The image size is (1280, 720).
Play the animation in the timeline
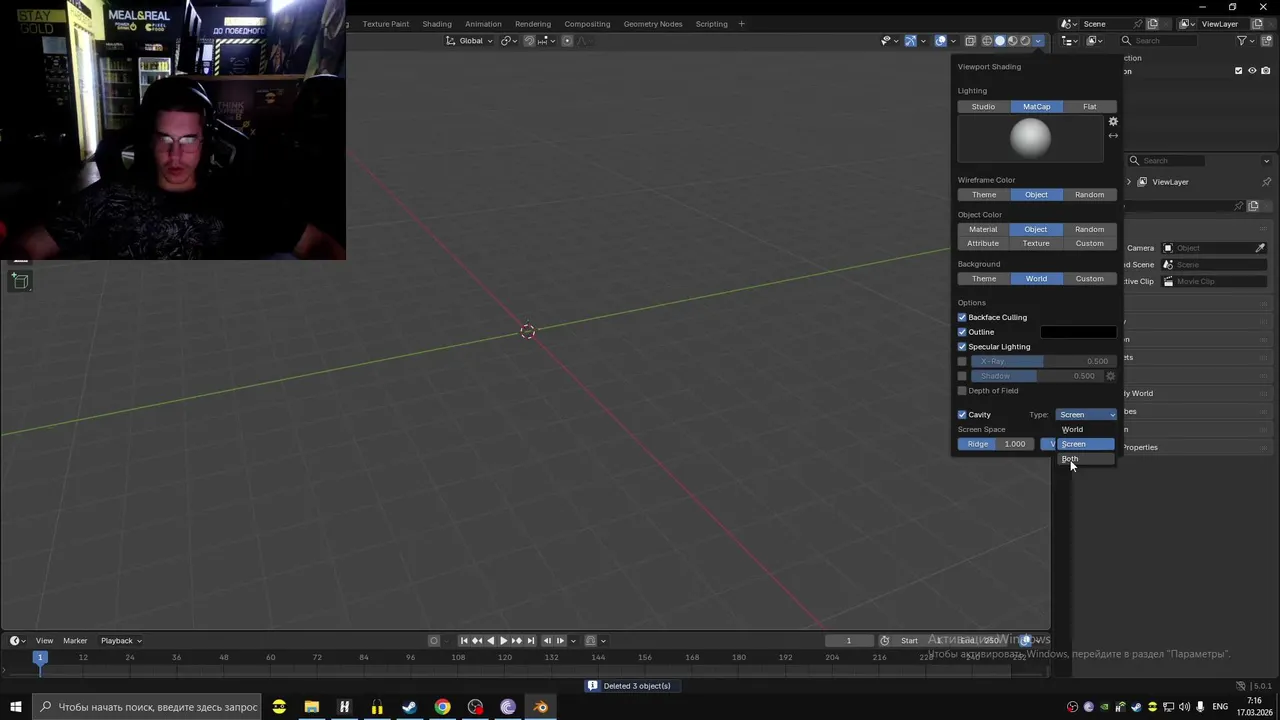point(503,641)
